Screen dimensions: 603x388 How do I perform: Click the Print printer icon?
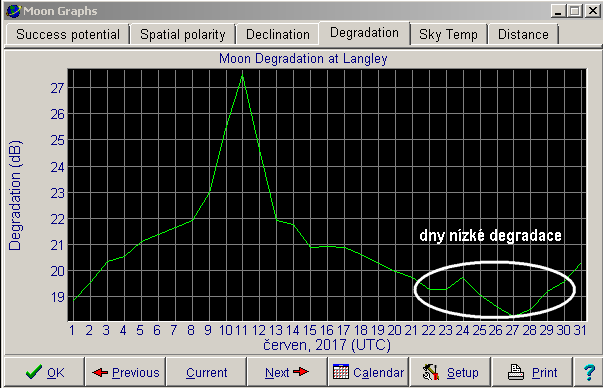516,372
